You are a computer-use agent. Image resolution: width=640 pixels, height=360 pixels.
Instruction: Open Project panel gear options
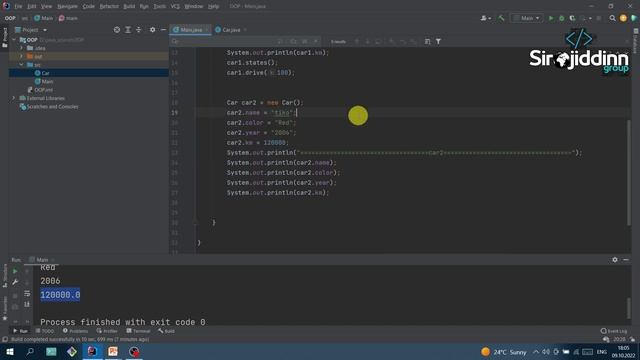[152, 30]
